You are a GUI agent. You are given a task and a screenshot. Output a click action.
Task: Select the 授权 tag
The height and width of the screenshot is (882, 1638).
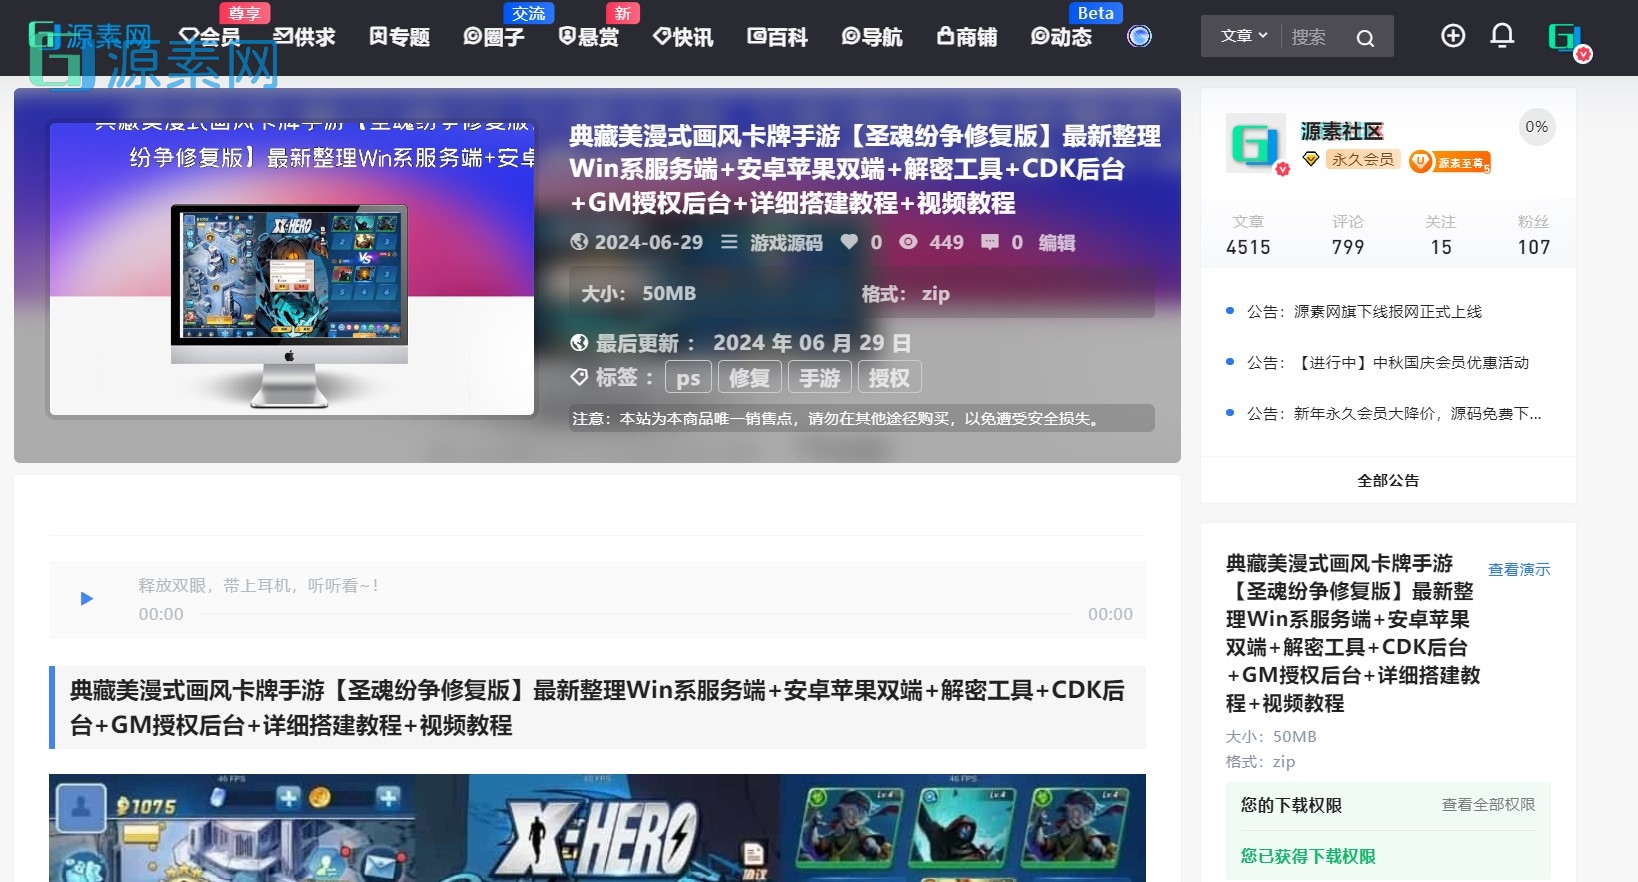pyautogui.click(x=889, y=378)
